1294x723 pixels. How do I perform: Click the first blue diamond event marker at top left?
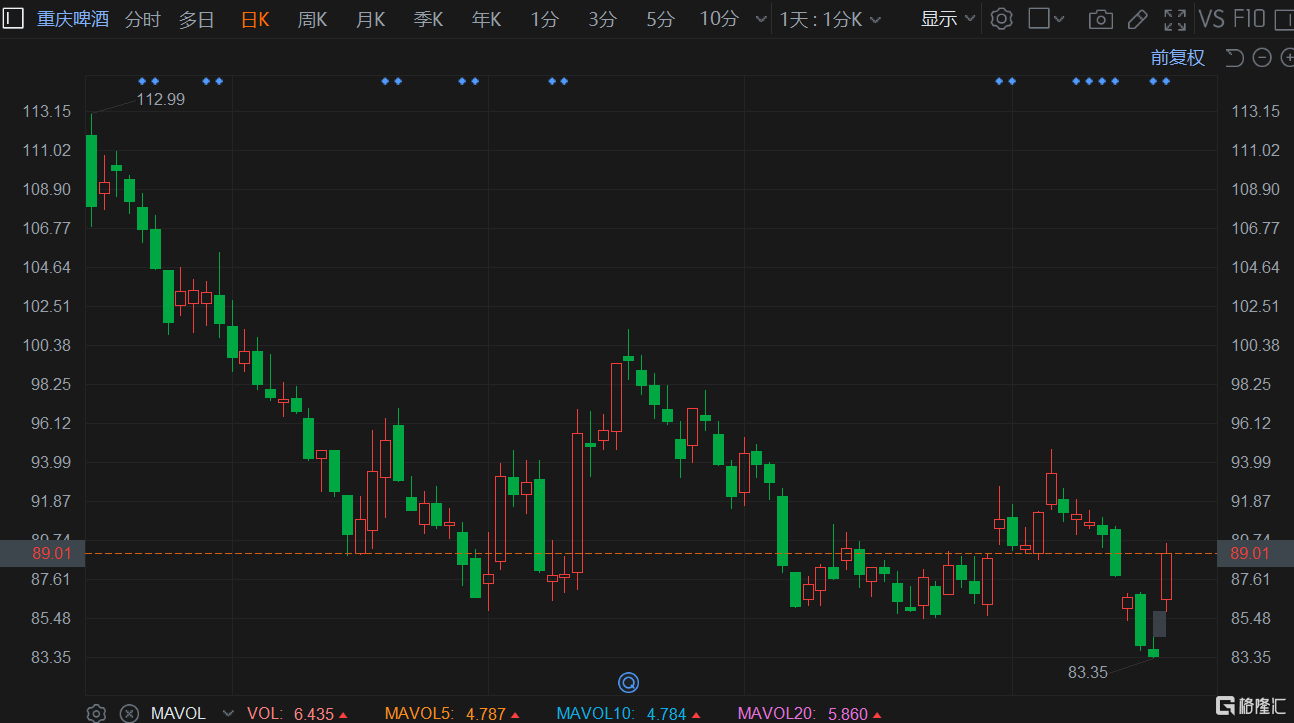click(x=142, y=81)
